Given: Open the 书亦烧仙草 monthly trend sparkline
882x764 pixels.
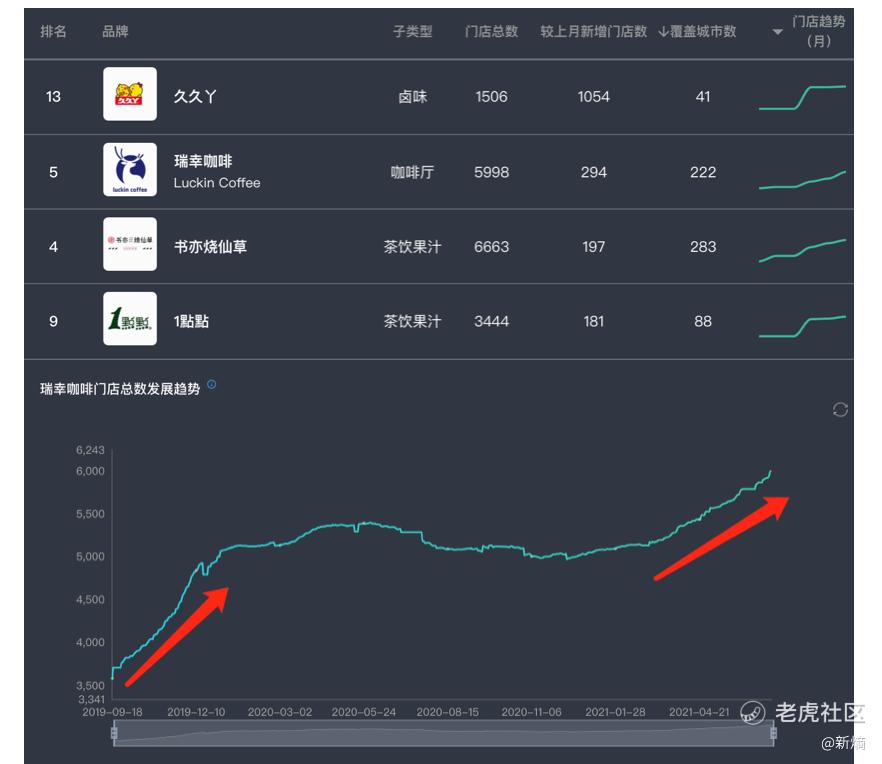Looking at the screenshot, I should pos(802,251).
